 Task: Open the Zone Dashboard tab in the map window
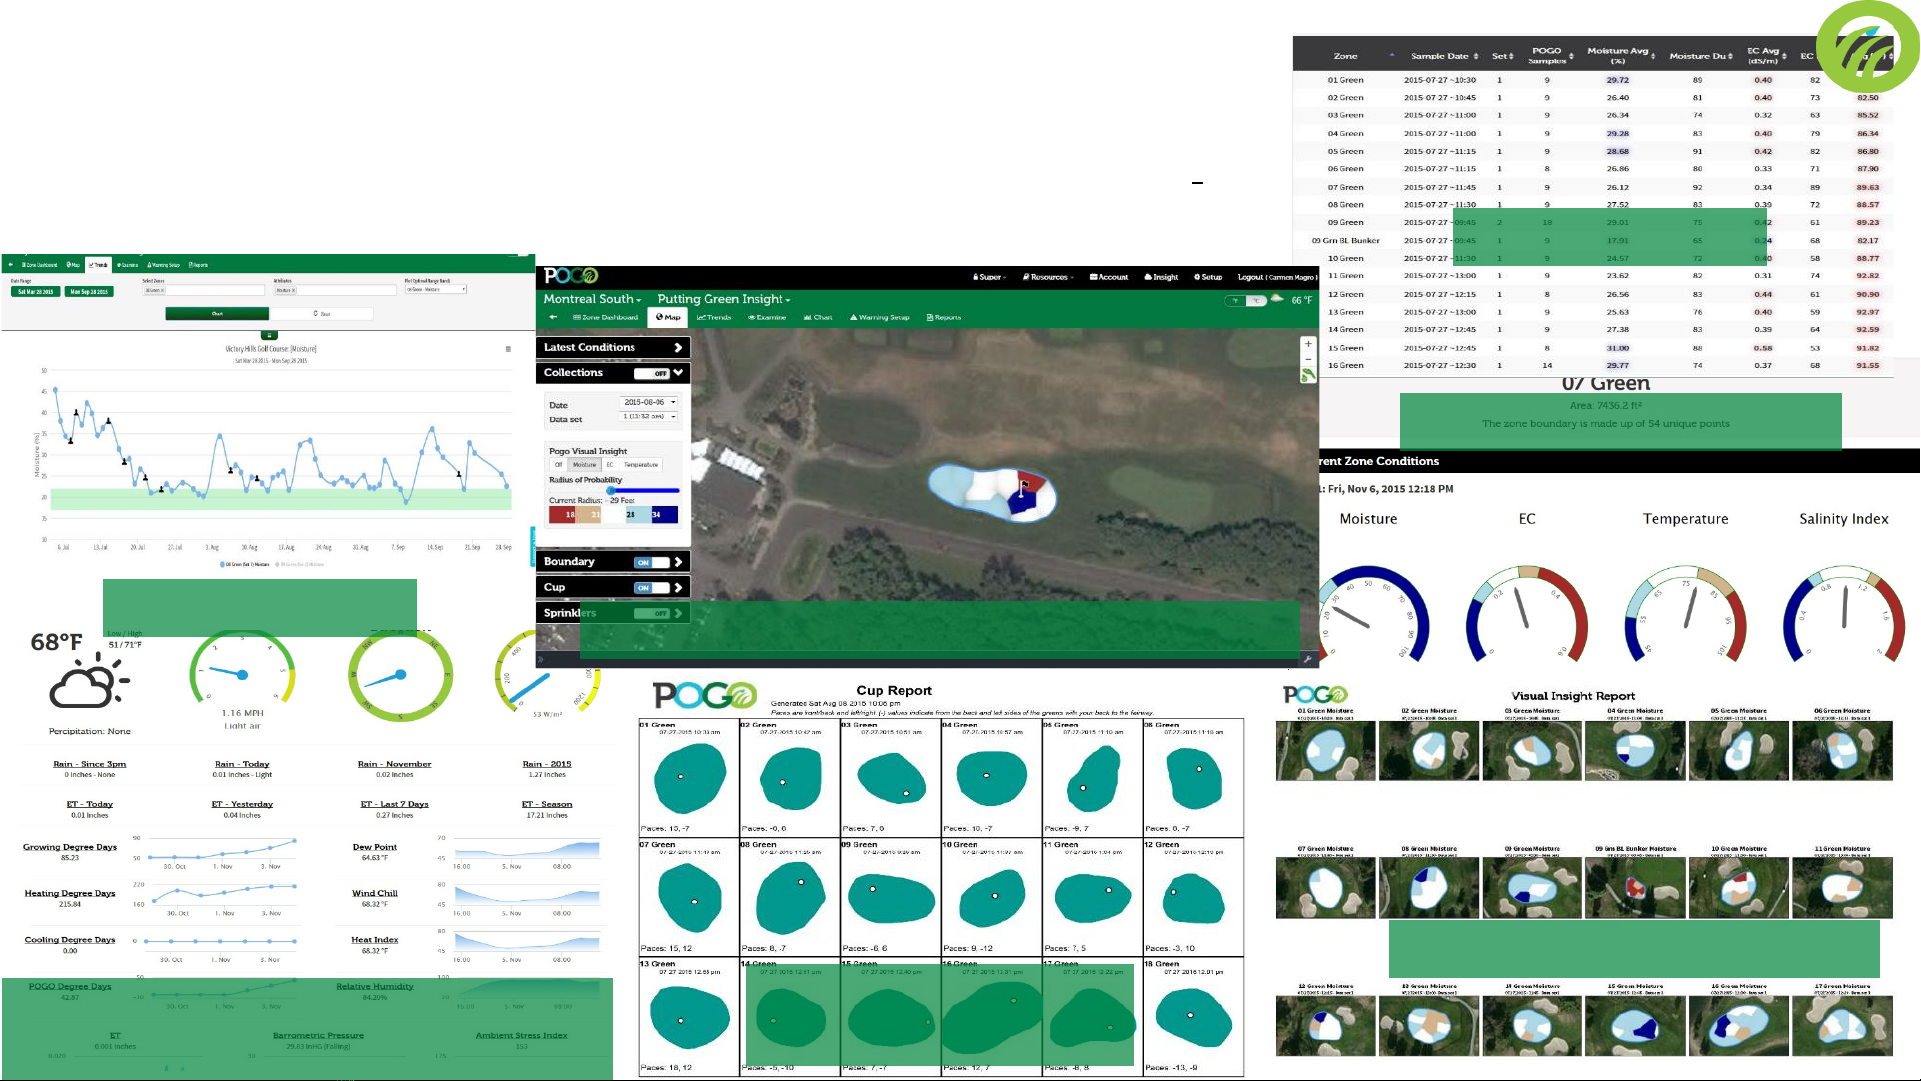pyautogui.click(x=605, y=317)
